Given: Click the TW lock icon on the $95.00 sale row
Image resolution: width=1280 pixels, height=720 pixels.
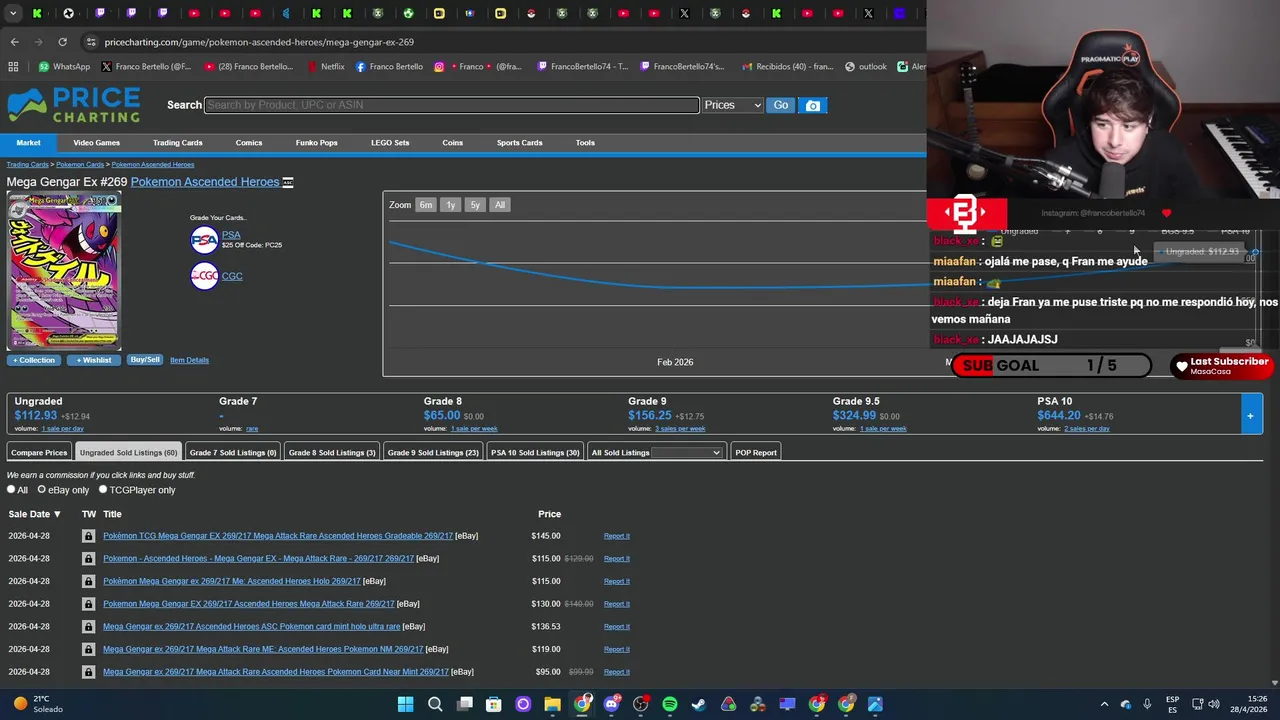Looking at the screenshot, I should click(88, 672).
